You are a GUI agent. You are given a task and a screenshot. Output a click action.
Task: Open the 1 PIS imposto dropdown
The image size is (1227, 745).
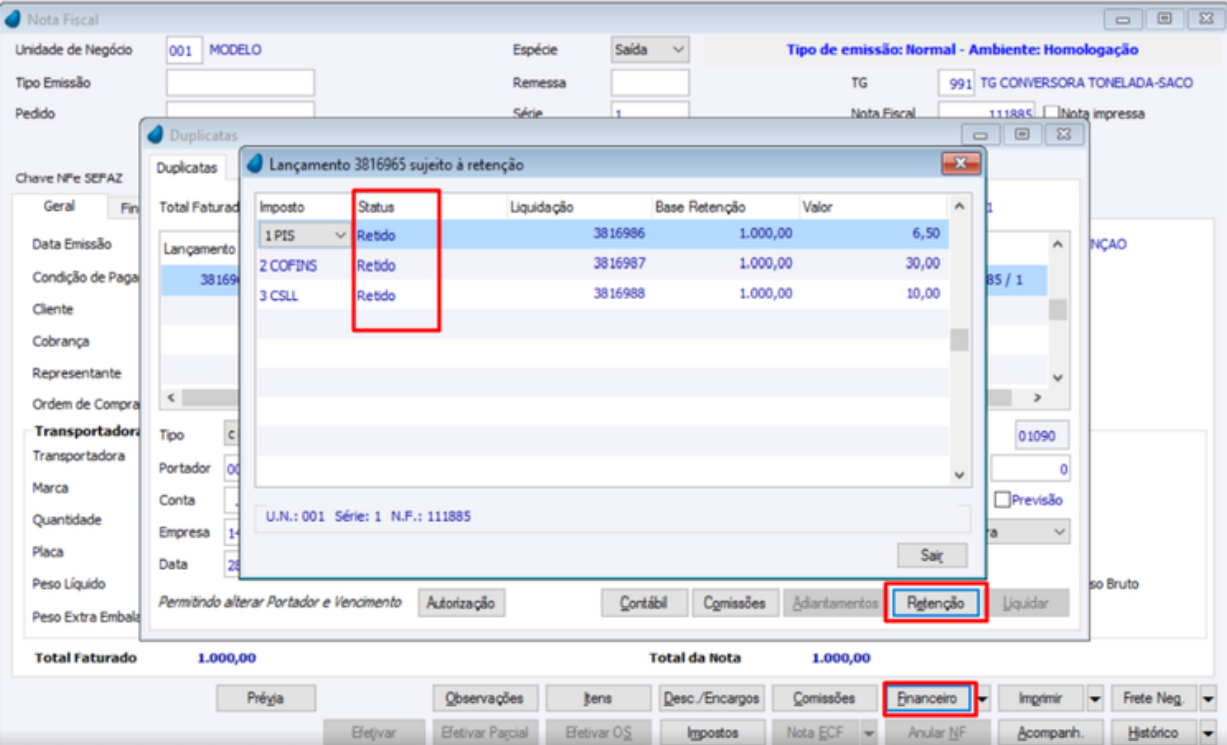coord(303,235)
